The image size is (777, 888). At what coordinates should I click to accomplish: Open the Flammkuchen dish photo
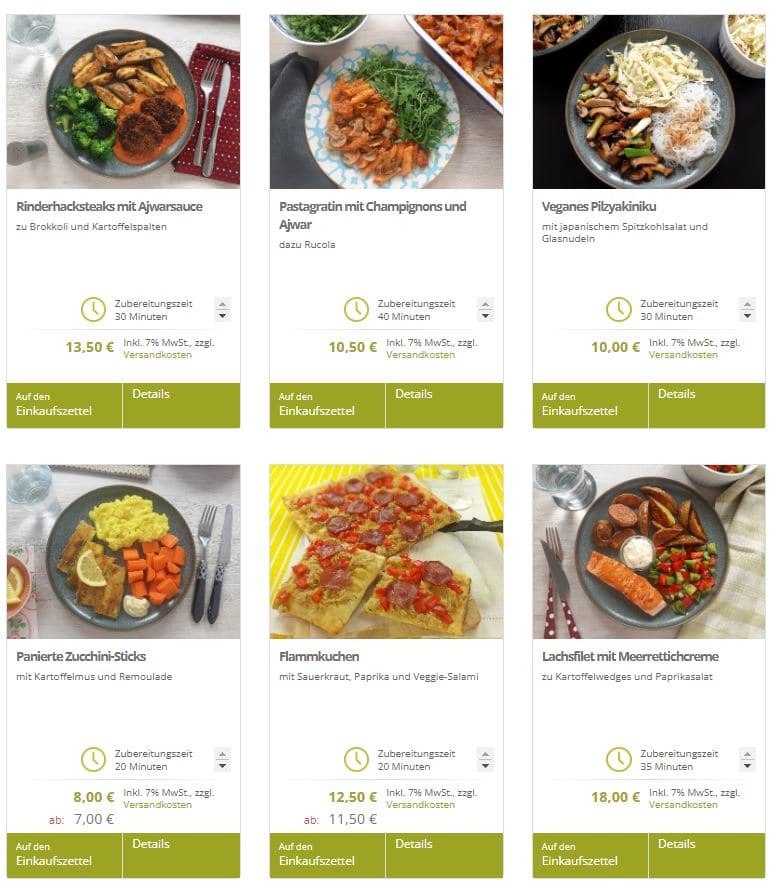386,552
